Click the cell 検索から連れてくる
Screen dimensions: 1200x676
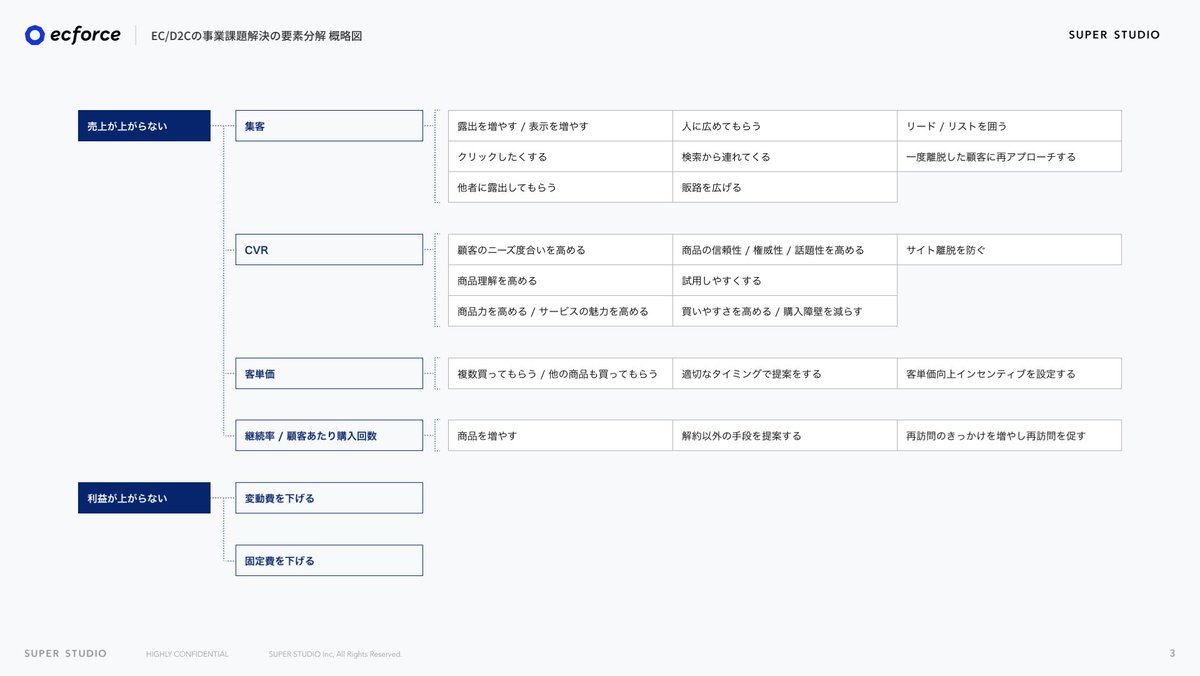pyautogui.click(x=785, y=157)
